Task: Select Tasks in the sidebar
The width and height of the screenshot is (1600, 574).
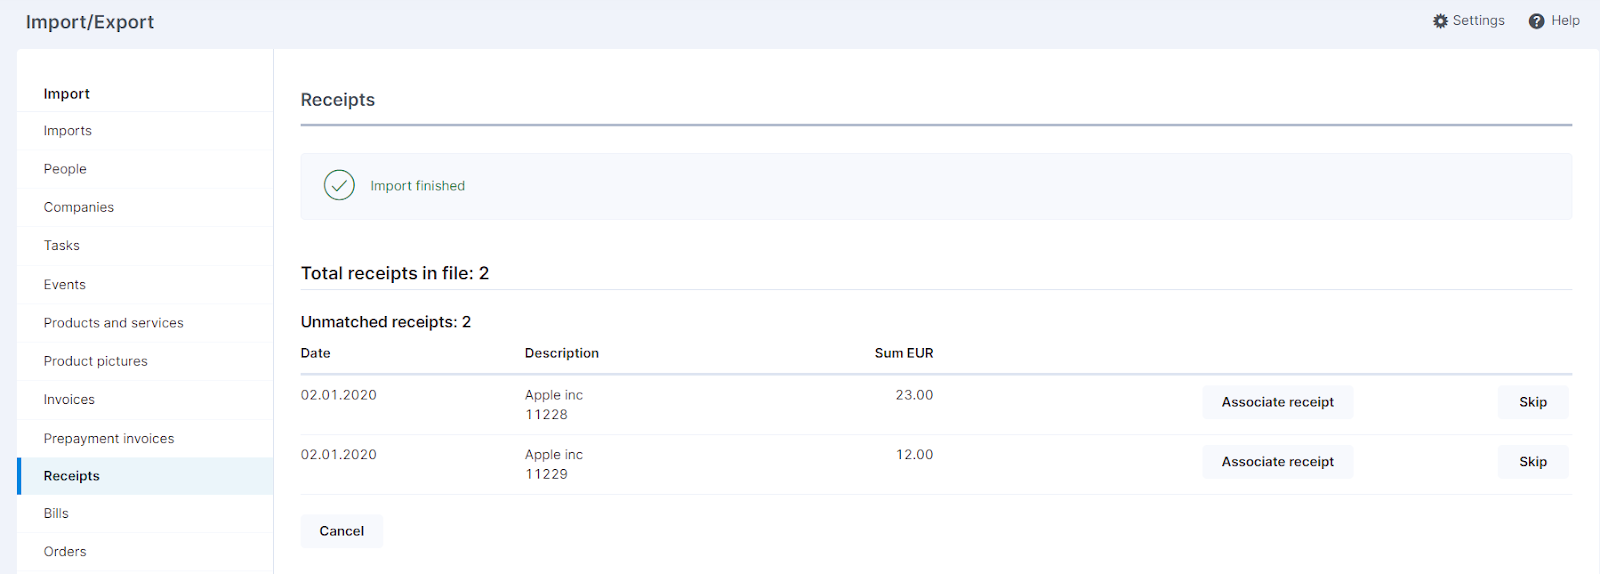Action: click(x=145, y=245)
